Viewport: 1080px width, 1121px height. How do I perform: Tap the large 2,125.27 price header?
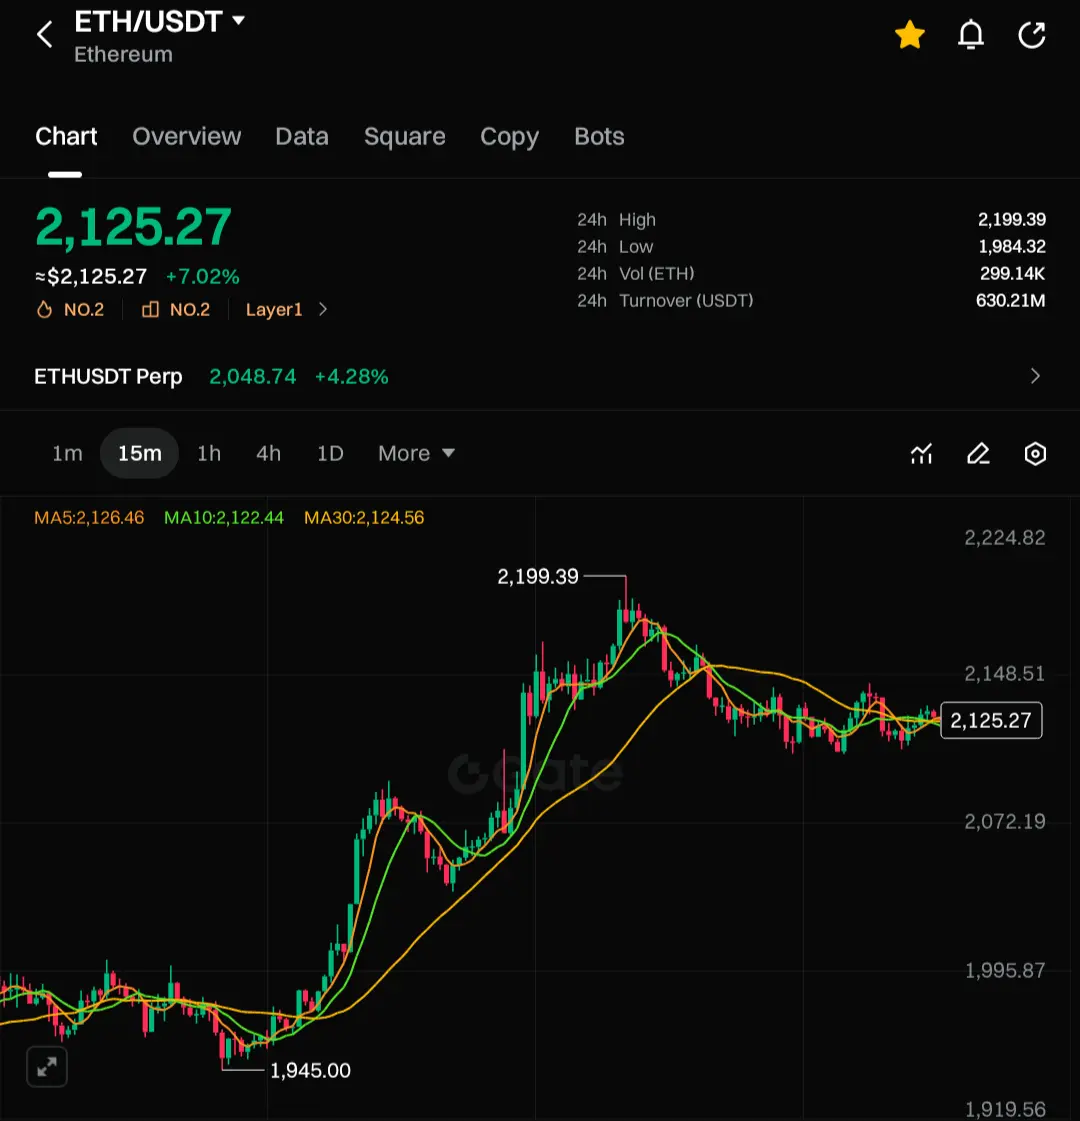click(x=133, y=227)
